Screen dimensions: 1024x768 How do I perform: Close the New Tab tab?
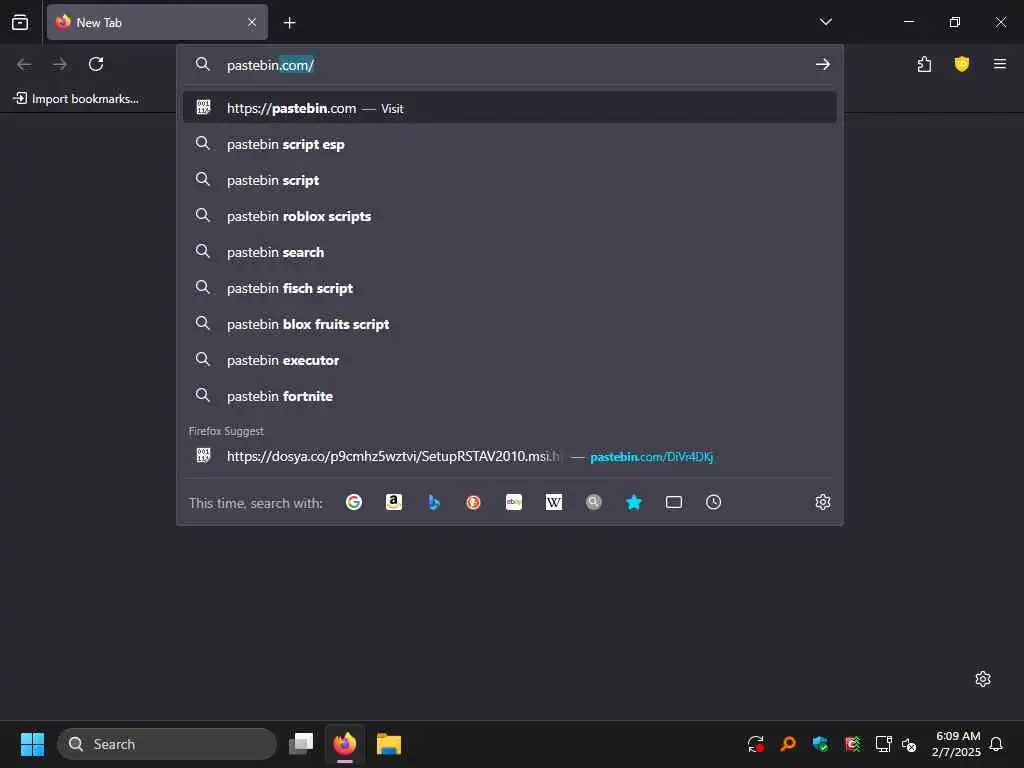[252, 22]
